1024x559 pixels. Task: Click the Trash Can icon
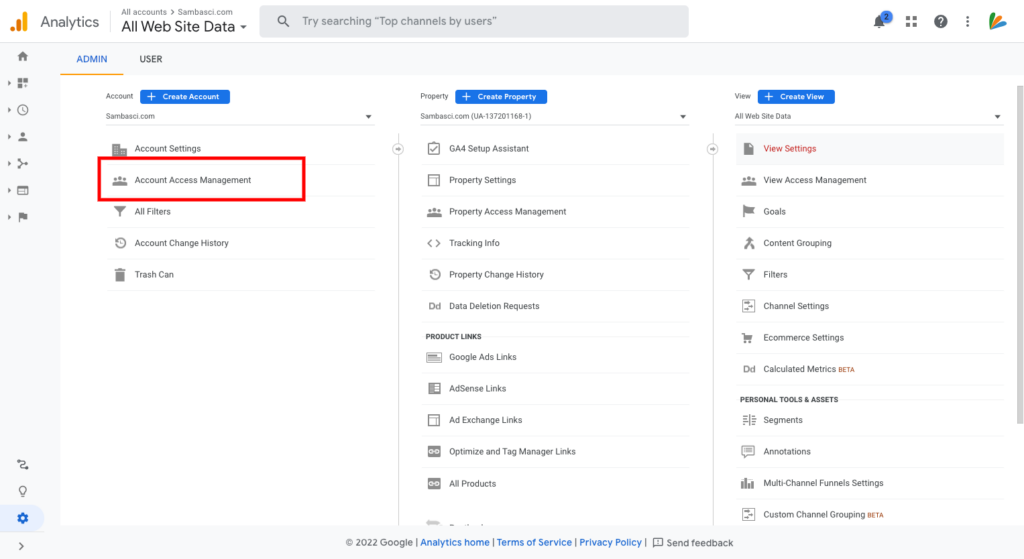coord(120,274)
